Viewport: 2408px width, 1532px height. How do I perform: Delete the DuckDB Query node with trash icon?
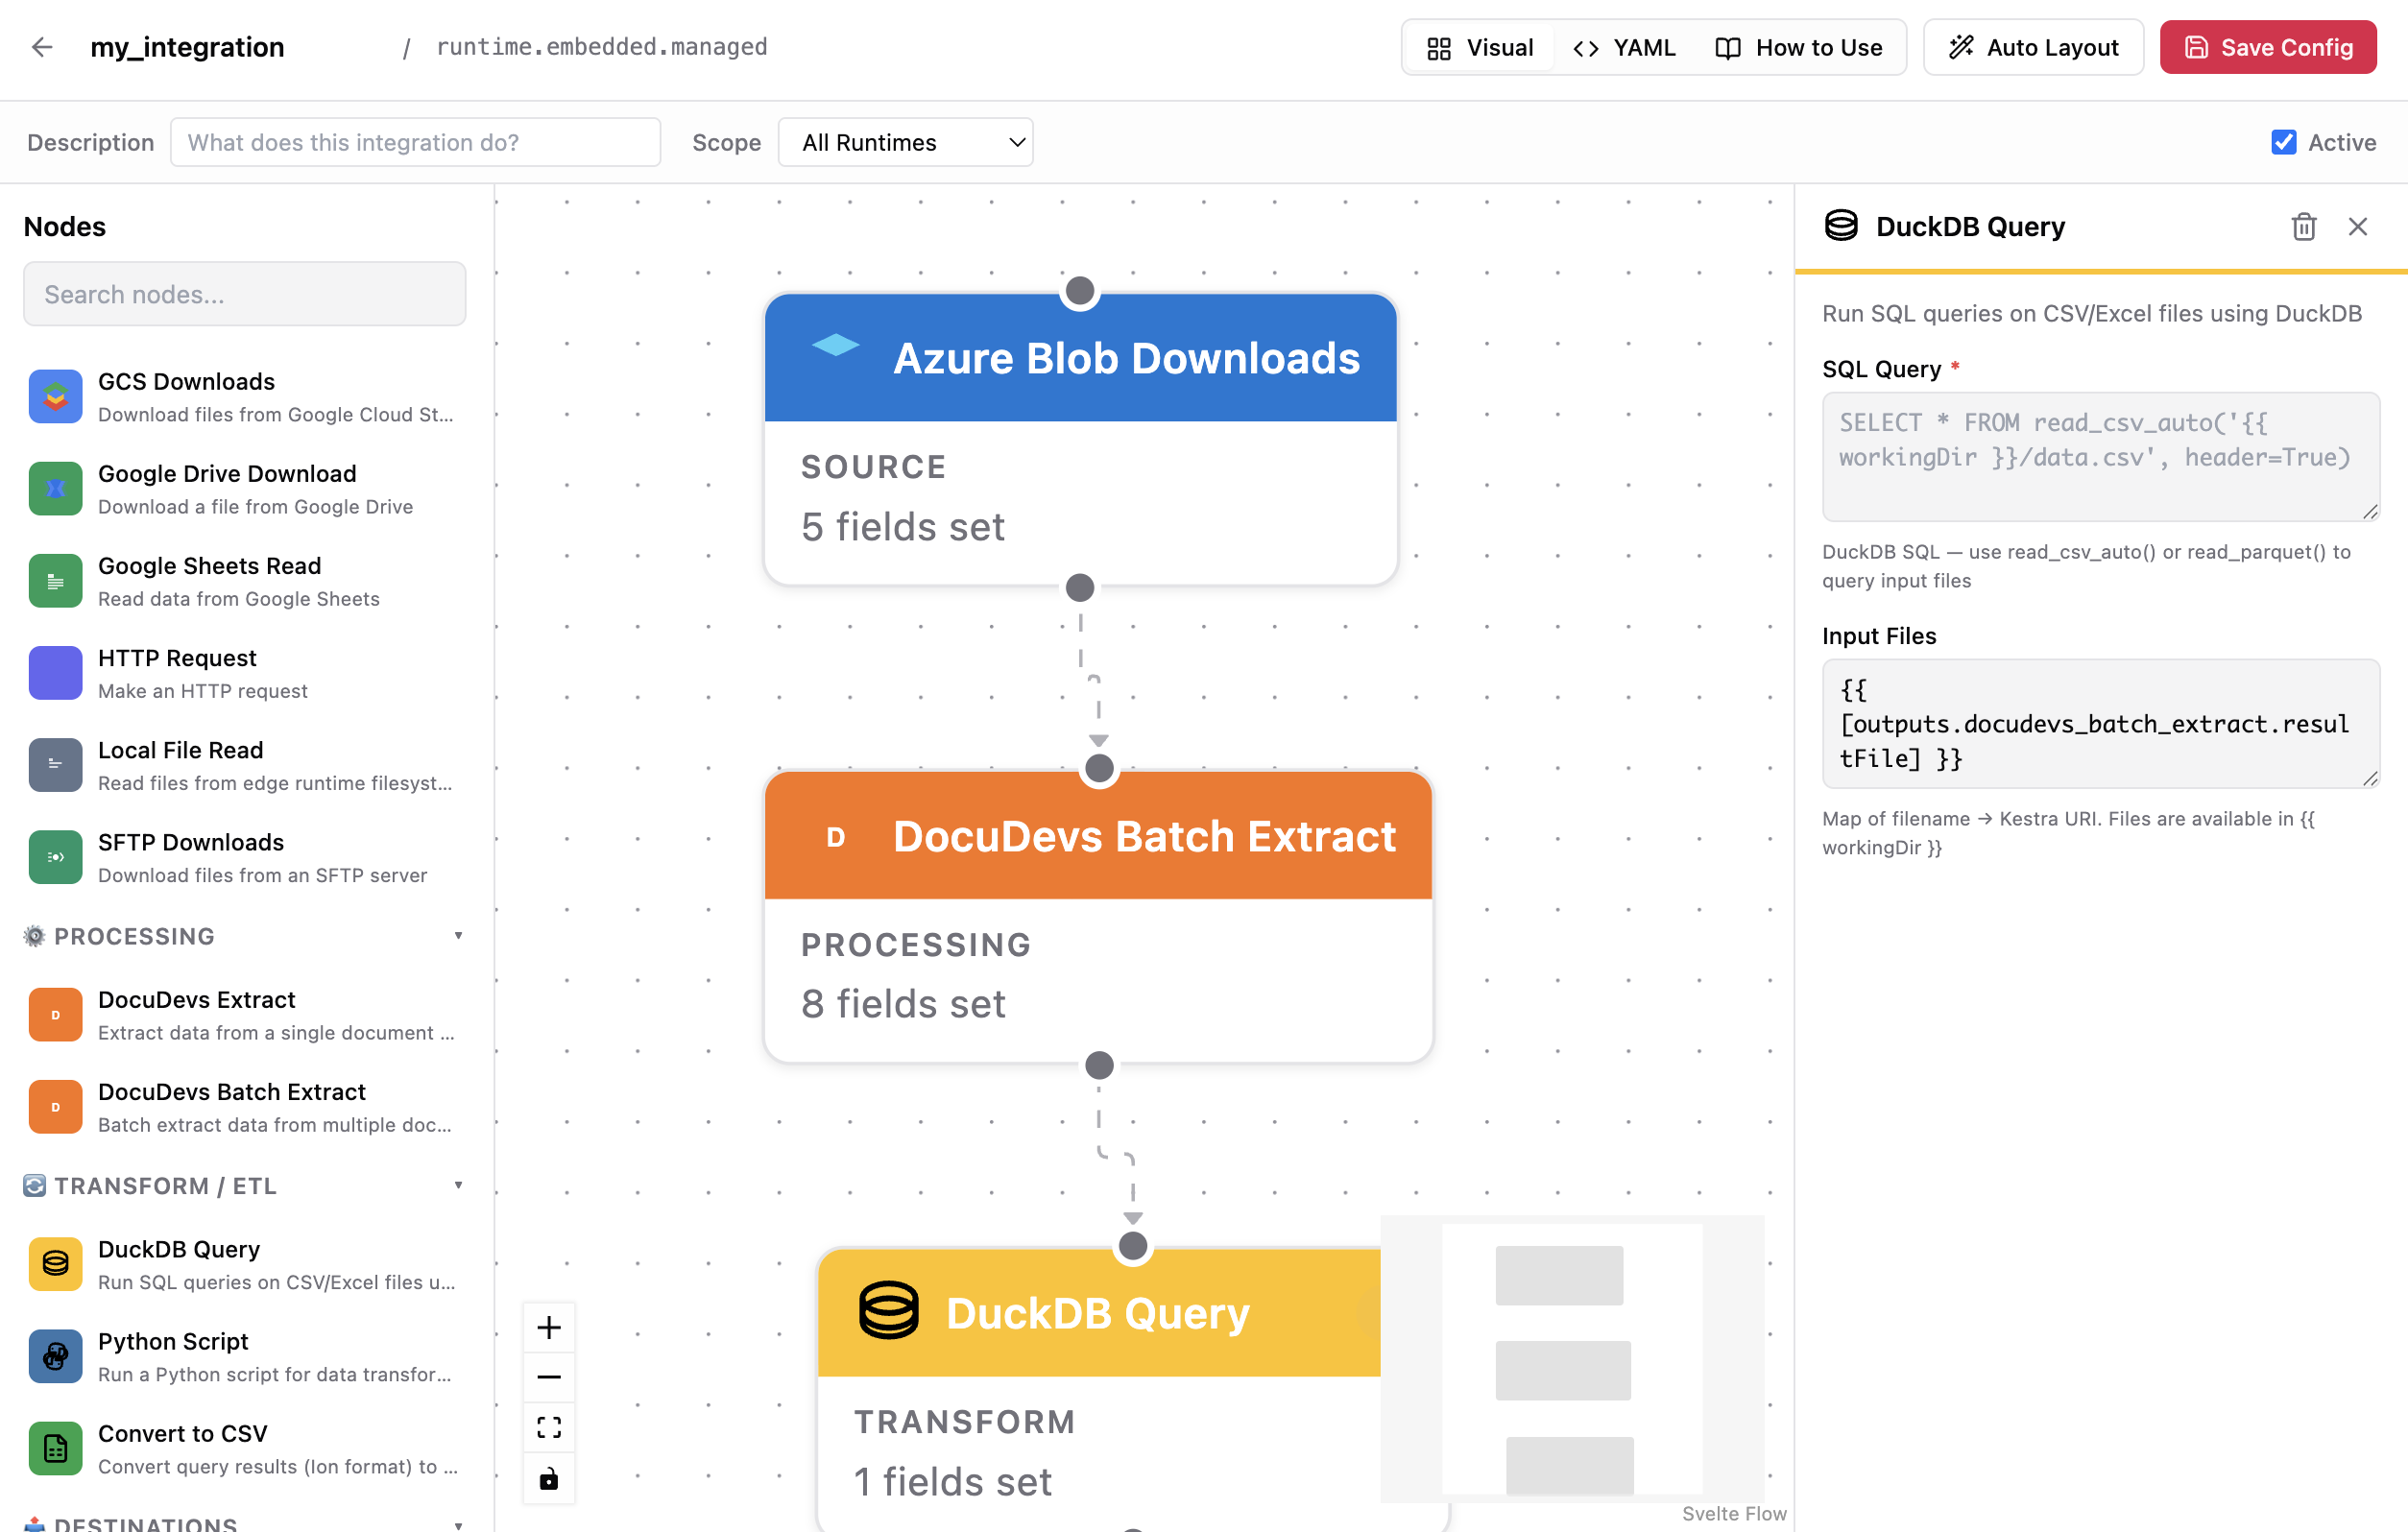(2304, 227)
